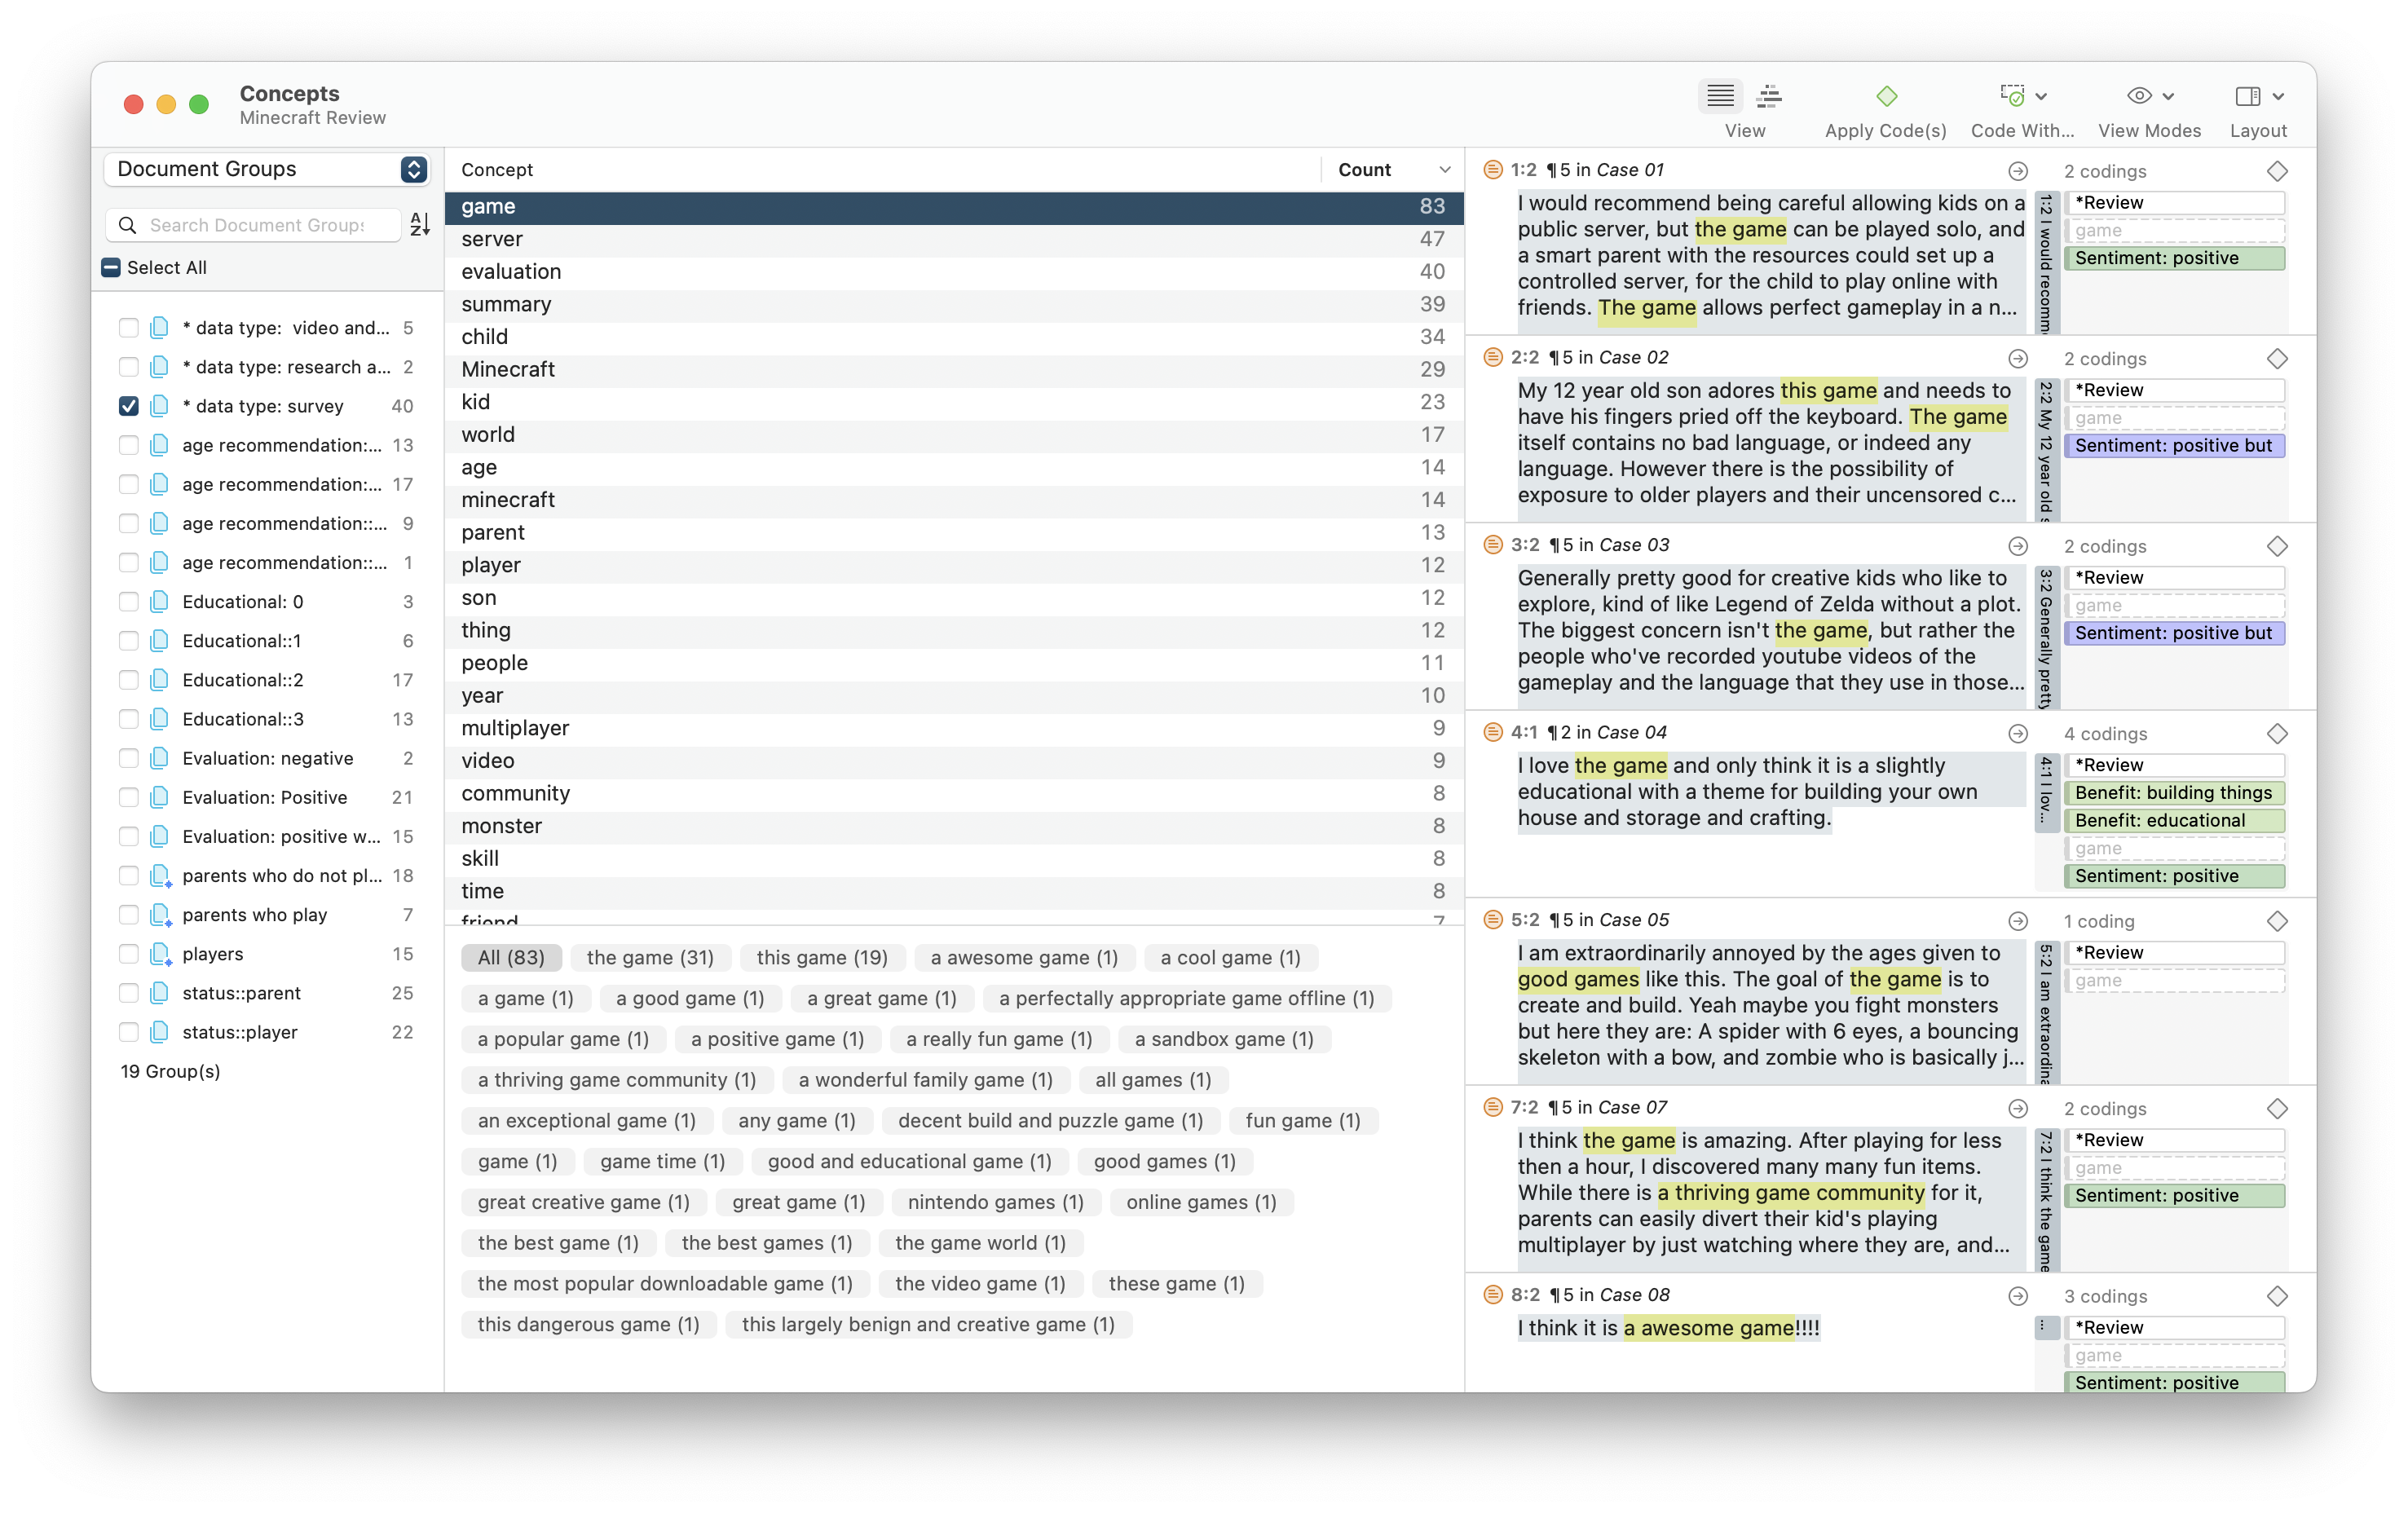
Task: Switch to list view icon in toolbar
Action: (x=1720, y=96)
